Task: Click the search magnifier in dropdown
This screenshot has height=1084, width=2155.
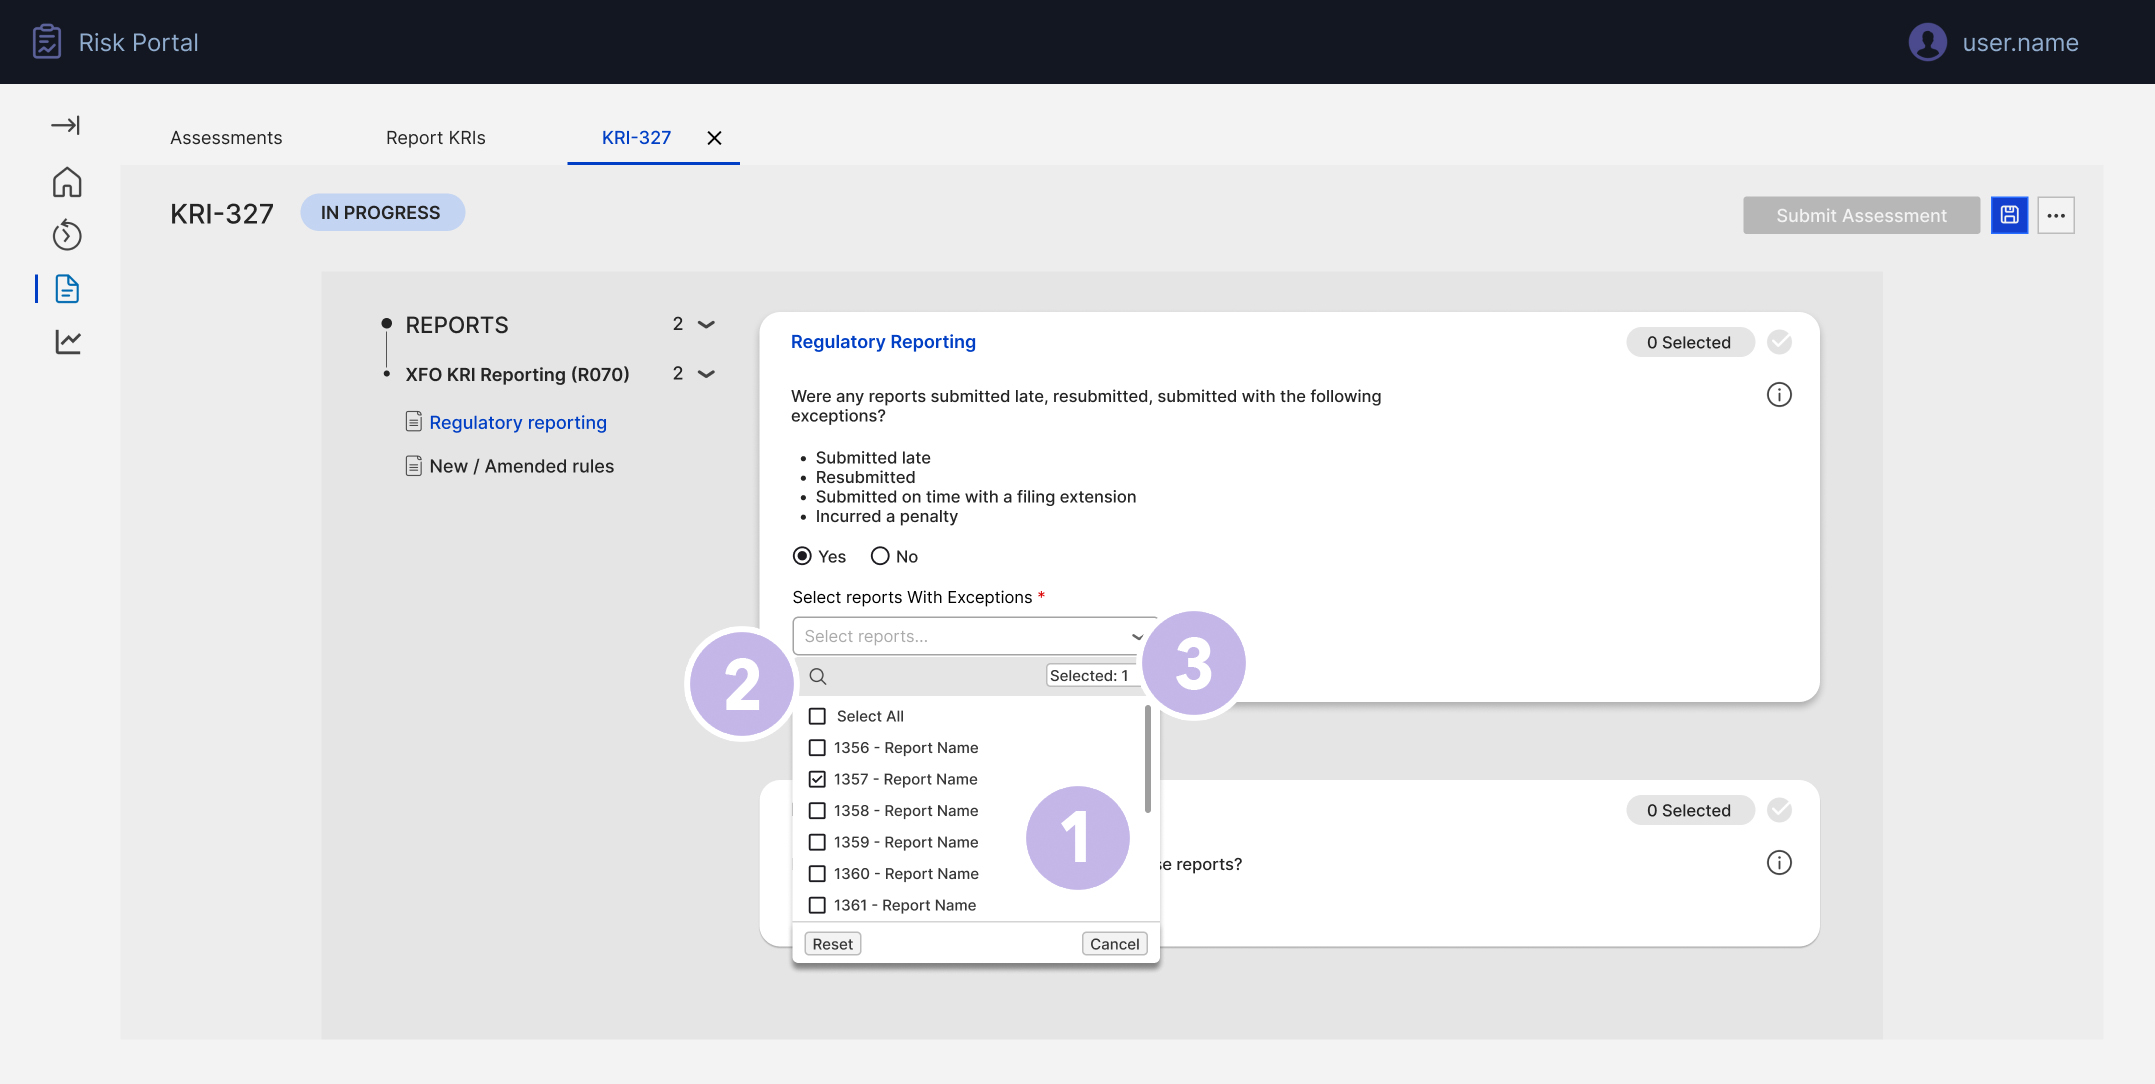Action: point(817,676)
